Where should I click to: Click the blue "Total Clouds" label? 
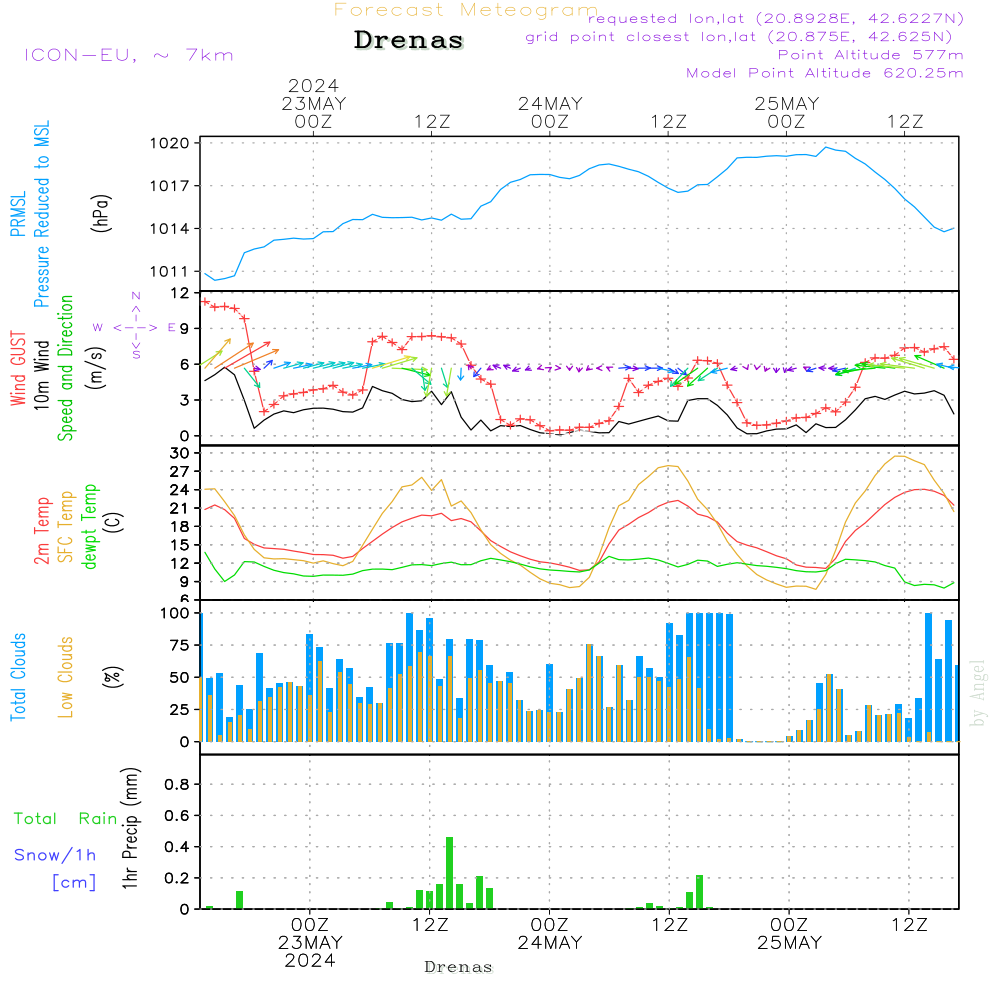pyautogui.click(x=18, y=677)
